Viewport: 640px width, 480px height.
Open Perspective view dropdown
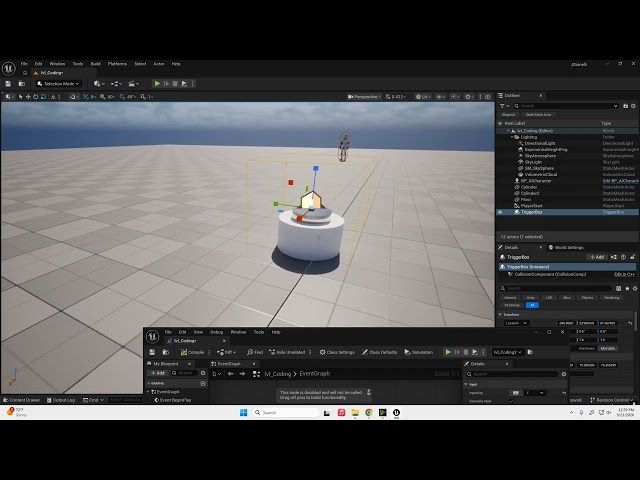364,97
